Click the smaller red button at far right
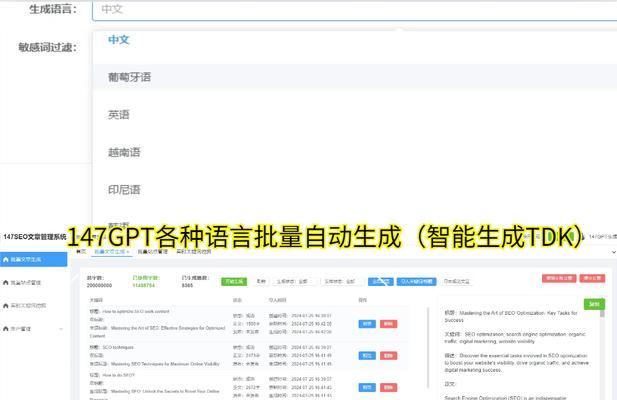The image size is (617, 400). [592, 278]
